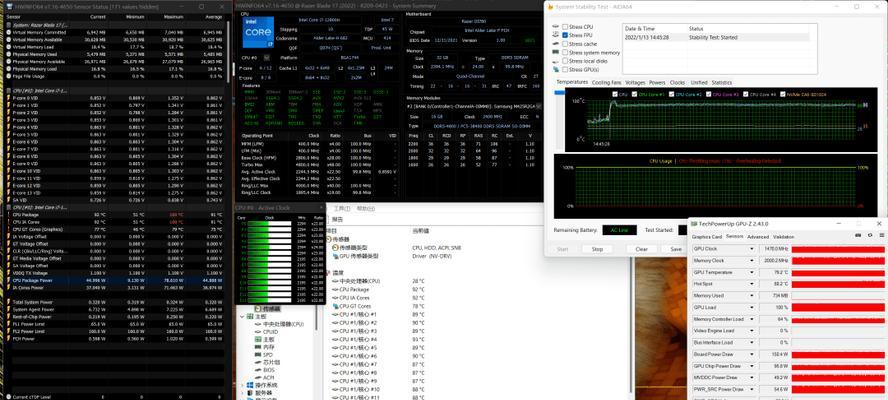Image resolution: width=888 pixels, height=400 pixels.
Task: Click the Stress system memory RAM icon
Action: pyautogui.click(x=557, y=52)
